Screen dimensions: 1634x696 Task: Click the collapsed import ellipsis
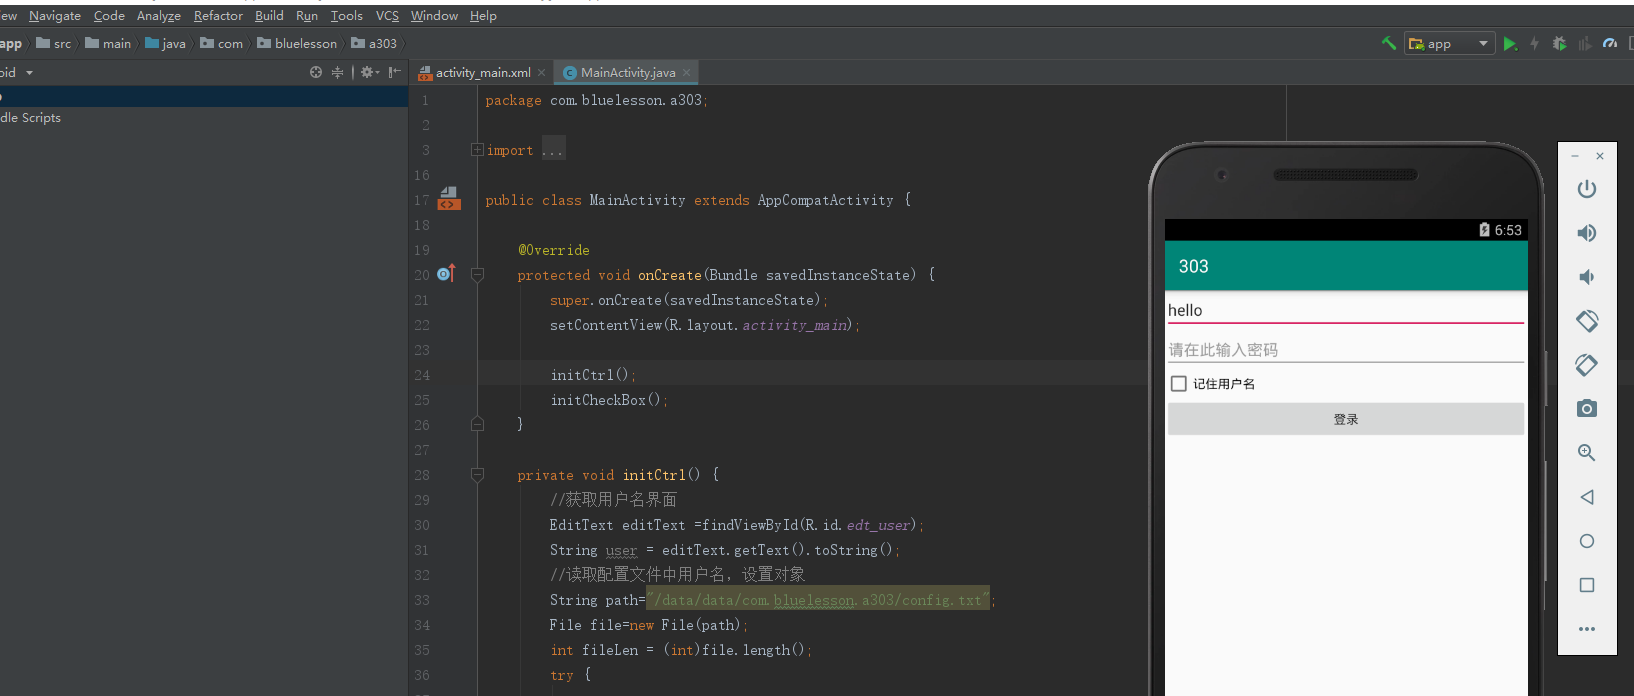coord(553,149)
